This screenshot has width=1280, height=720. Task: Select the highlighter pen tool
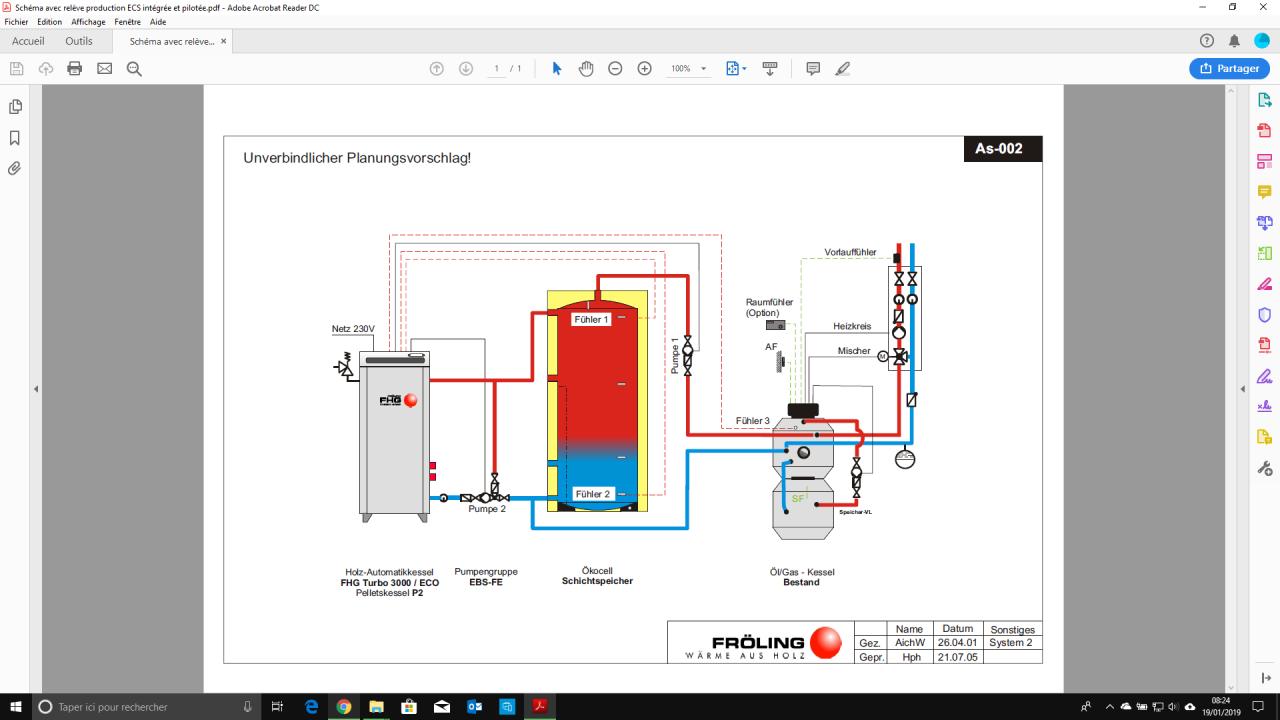click(842, 69)
